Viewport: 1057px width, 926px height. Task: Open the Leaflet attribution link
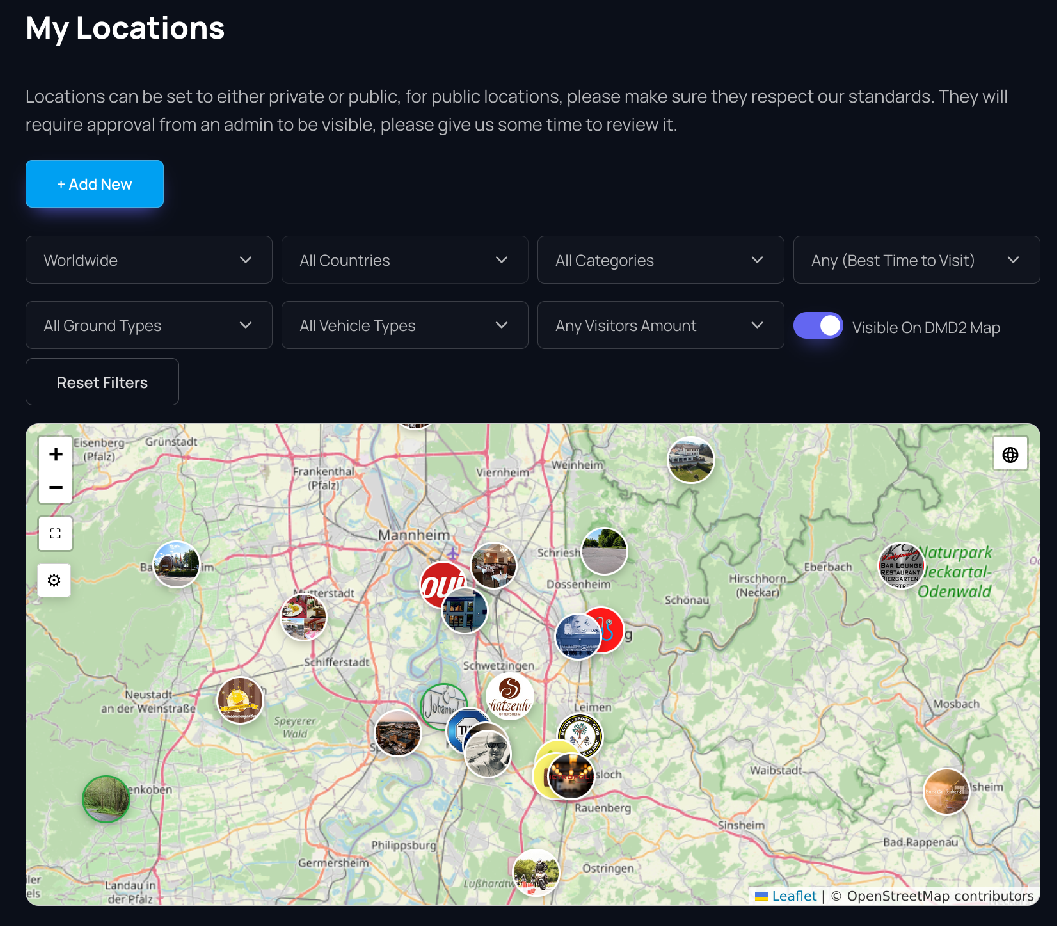(794, 896)
